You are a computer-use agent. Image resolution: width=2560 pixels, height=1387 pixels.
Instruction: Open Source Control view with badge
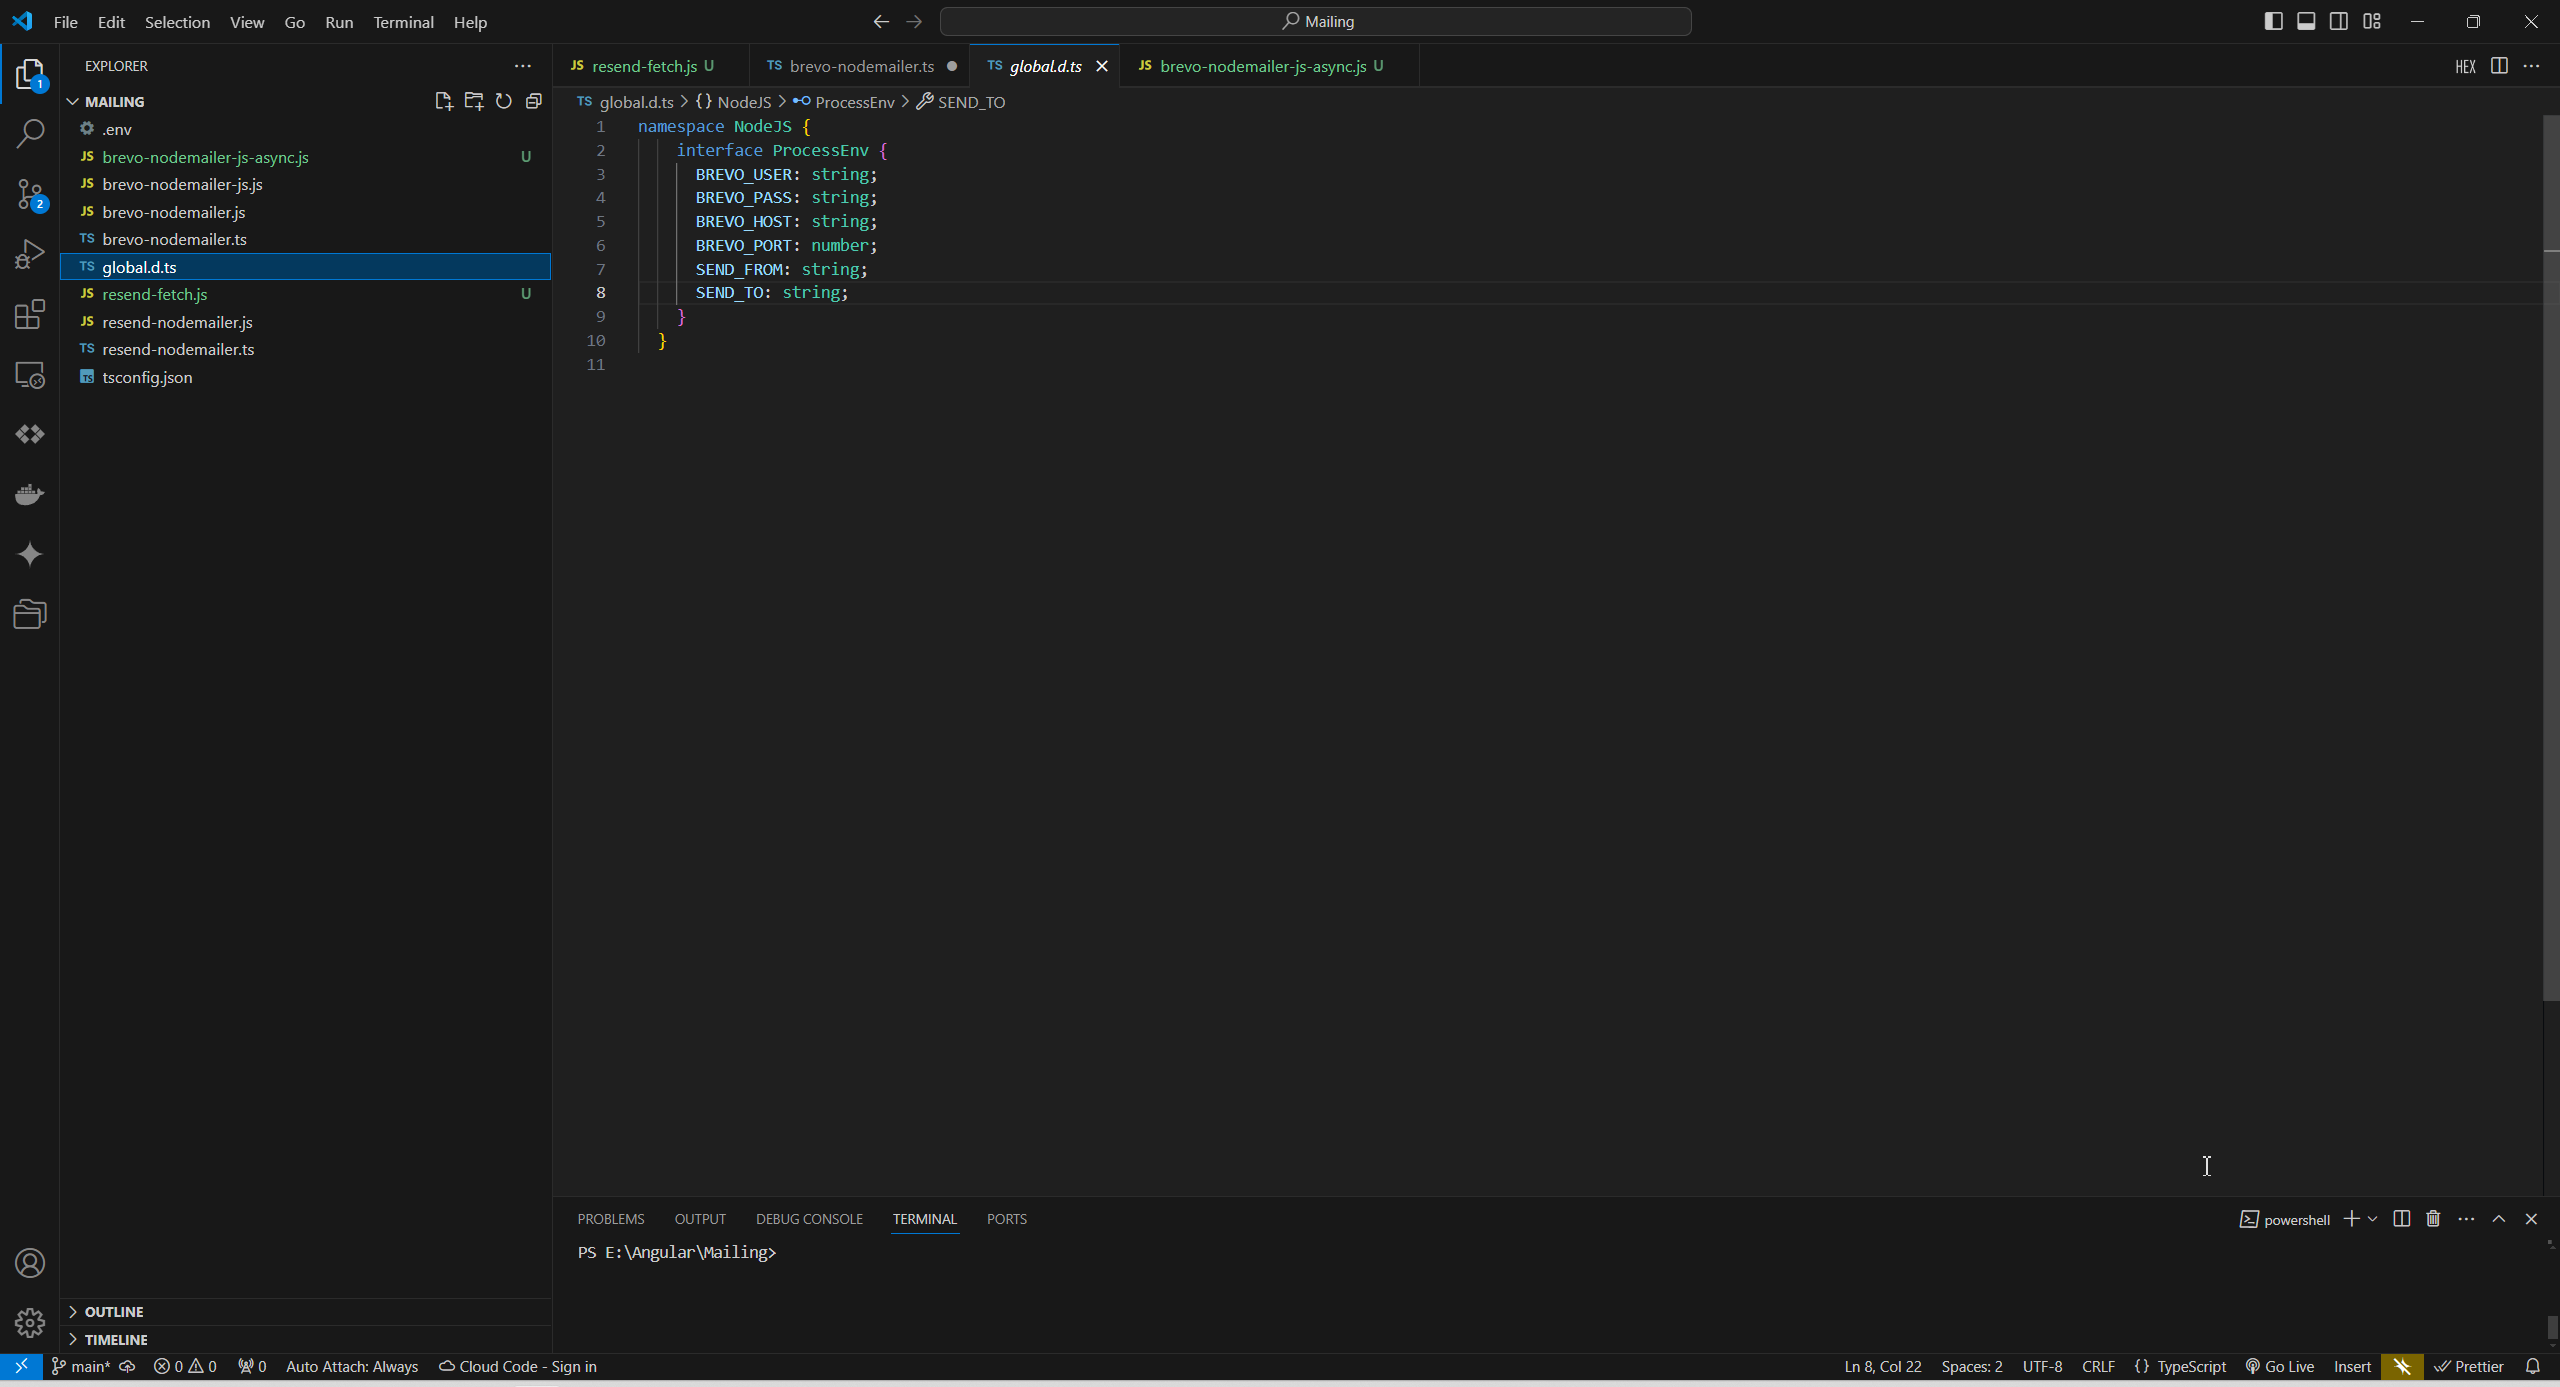point(30,194)
